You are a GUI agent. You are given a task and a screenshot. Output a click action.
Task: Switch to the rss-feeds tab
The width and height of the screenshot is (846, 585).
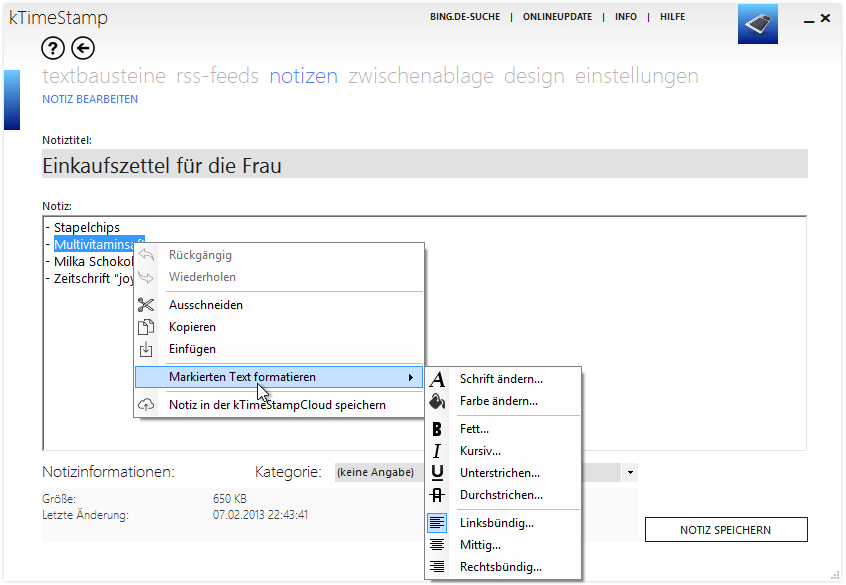point(217,76)
